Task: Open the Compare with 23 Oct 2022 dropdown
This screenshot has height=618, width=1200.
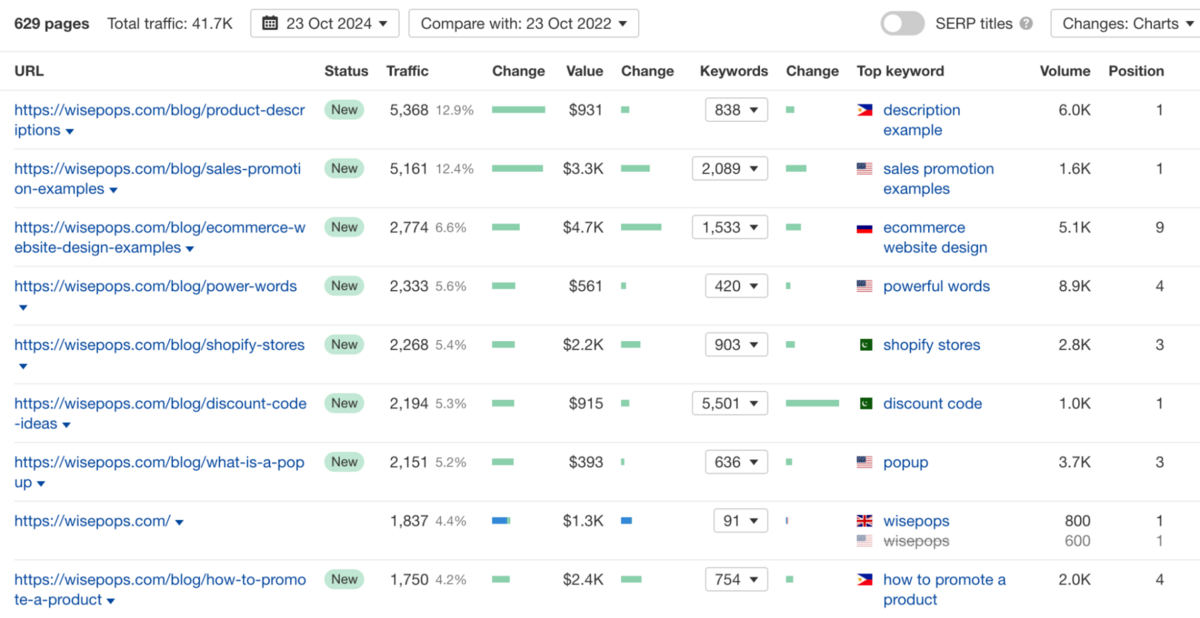Action: coord(524,24)
